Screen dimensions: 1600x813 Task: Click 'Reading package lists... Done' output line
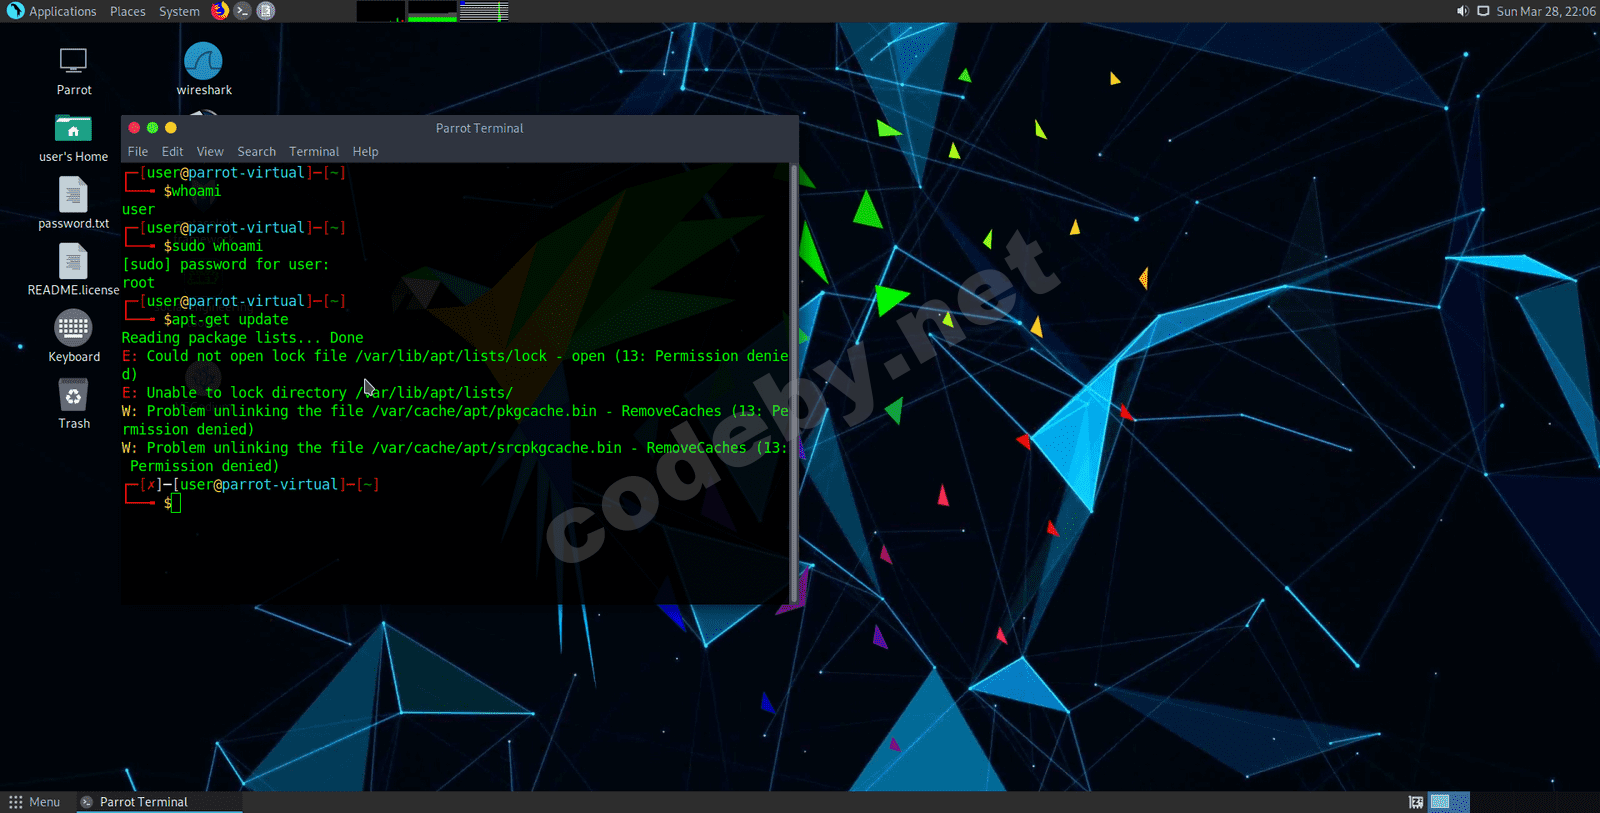click(243, 338)
